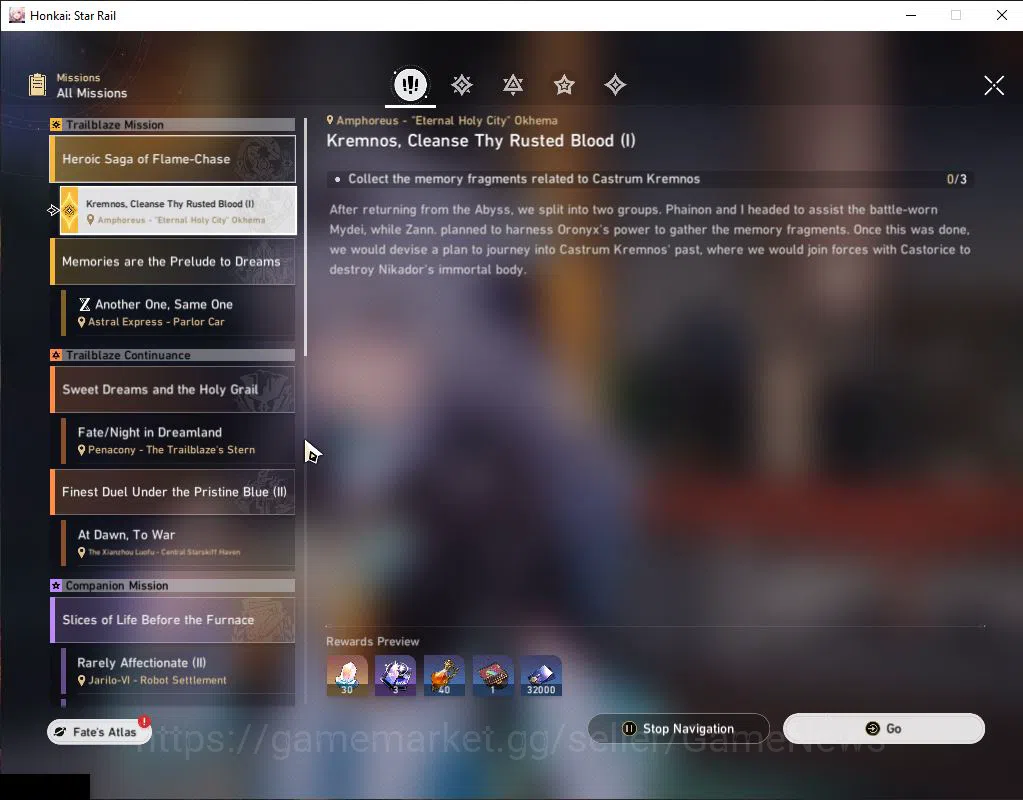This screenshot has height=800, width=1023.
Task: Open Fate/Night in Dreamland mission
Action: click(x=178, y=440)
